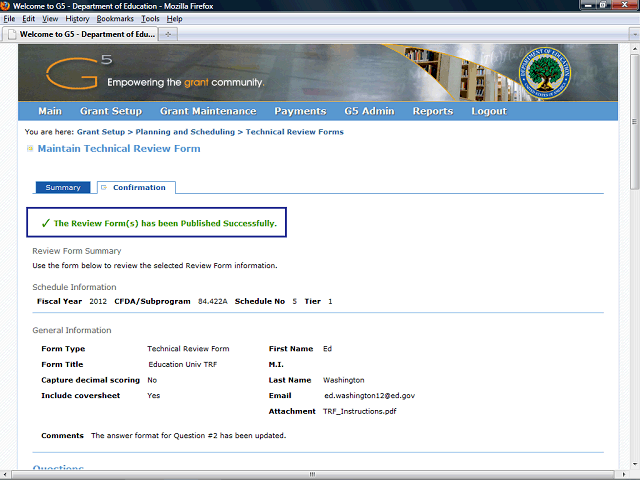
Task: Click the Firefox logo icon in title bar
Action: [x=5, y=6]
